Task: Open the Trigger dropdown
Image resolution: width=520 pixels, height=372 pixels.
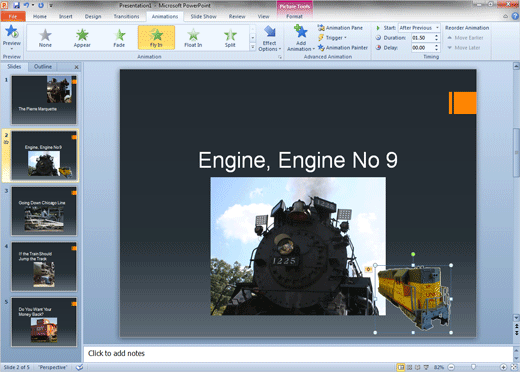Action: [x=332, y=38]
